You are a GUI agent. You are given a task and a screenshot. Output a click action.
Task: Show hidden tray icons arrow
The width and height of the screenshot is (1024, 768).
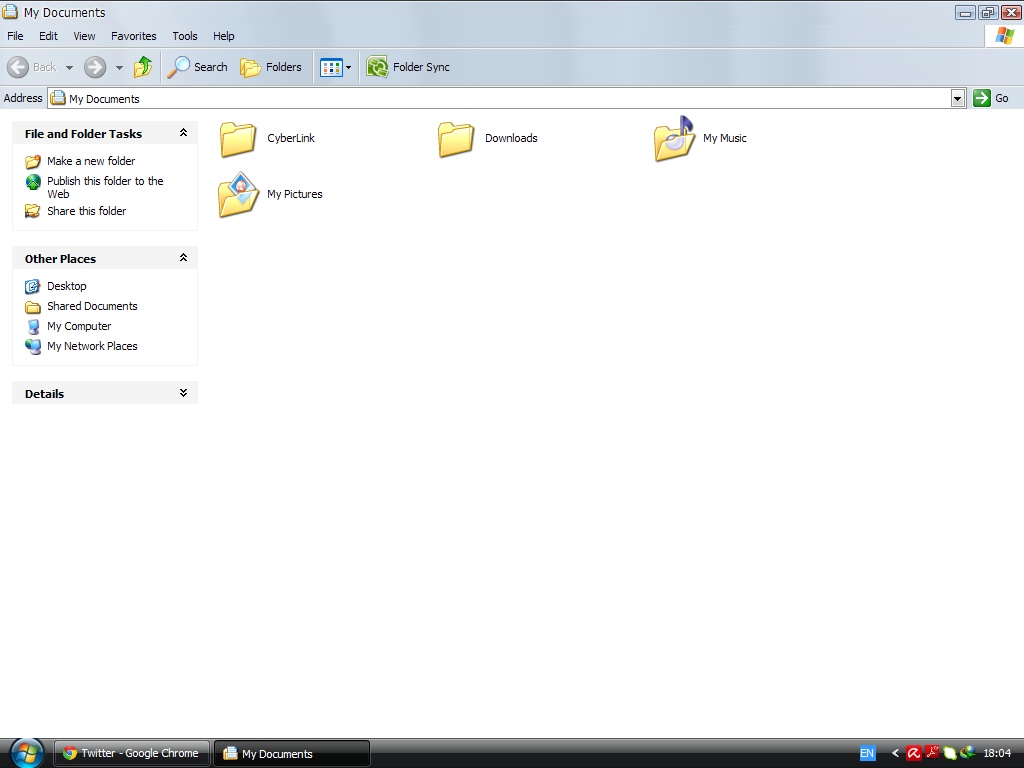click(895, 753)
